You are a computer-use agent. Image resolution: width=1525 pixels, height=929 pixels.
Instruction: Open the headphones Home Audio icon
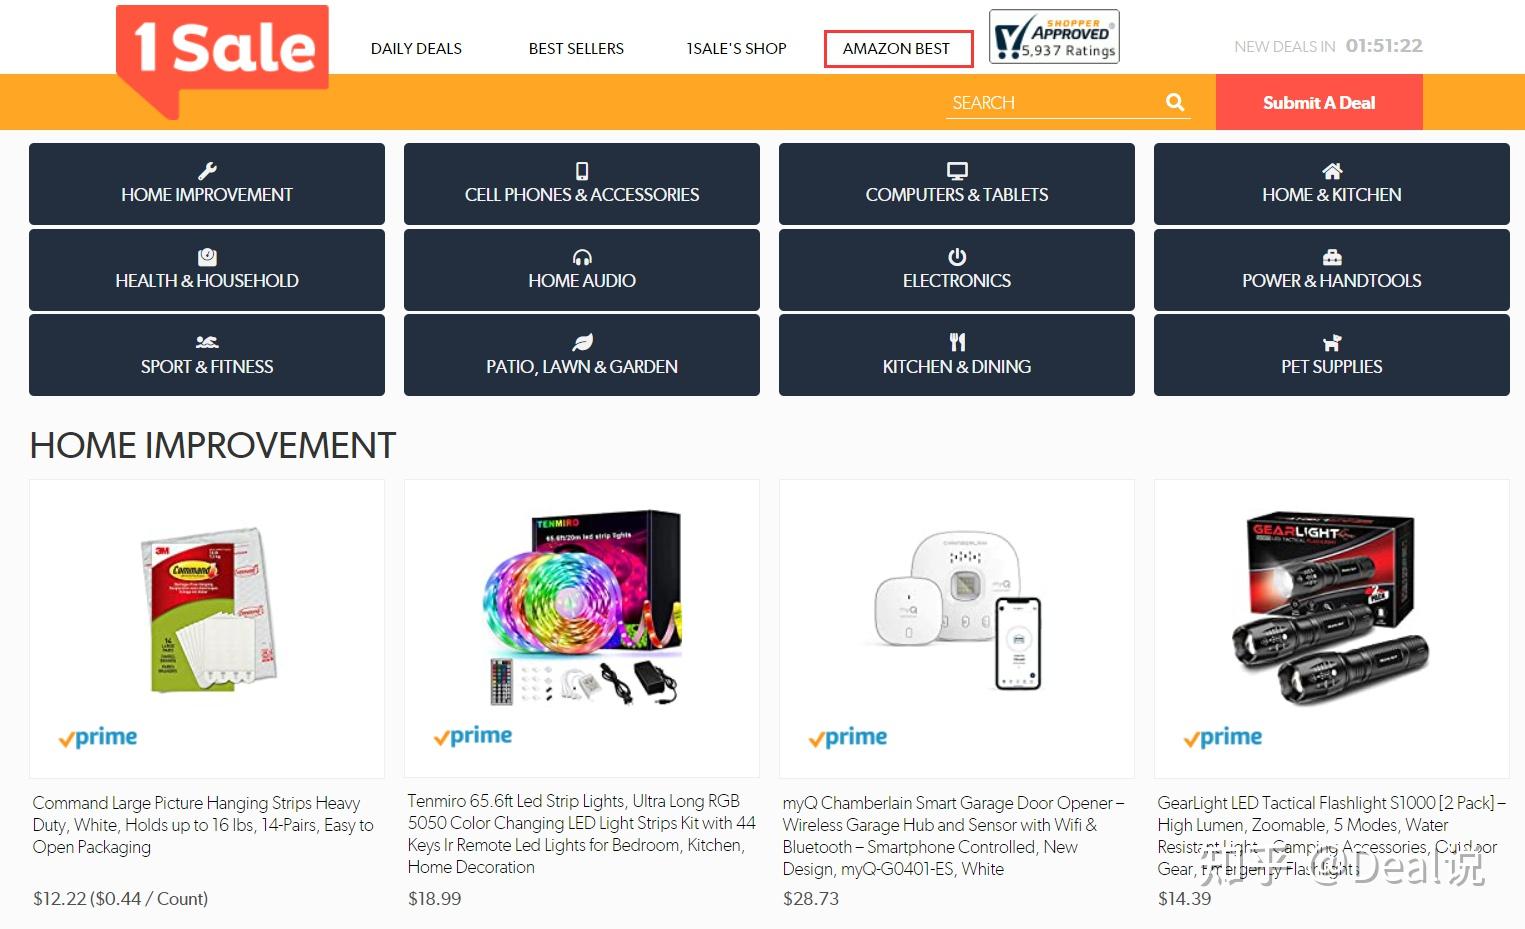(582, 257)
